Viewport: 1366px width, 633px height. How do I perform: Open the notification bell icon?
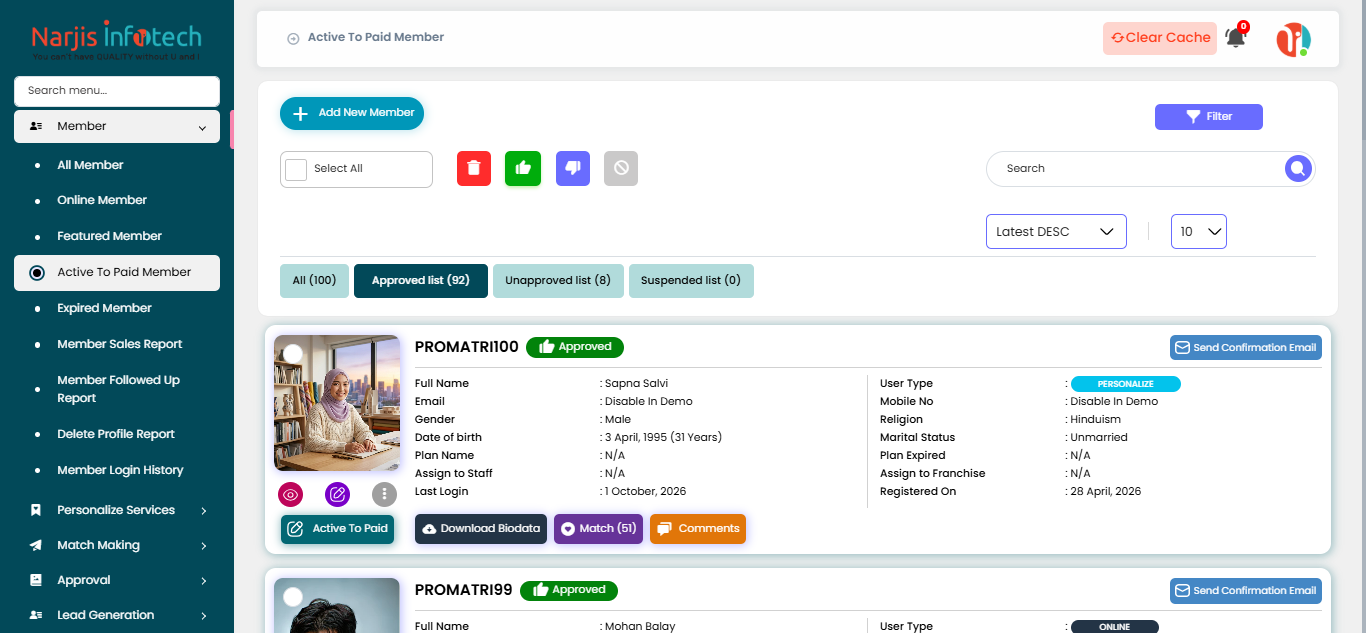coord(1236,38)
